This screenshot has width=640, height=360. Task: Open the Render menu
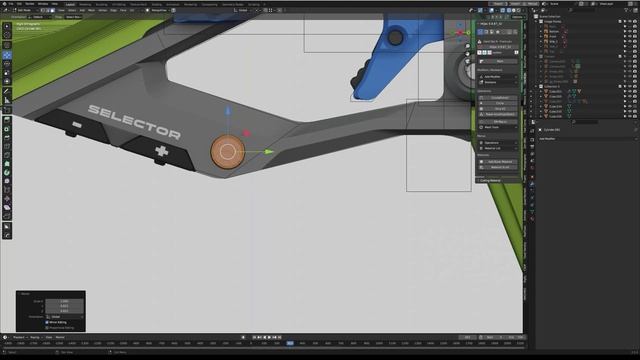click(29, 4)
